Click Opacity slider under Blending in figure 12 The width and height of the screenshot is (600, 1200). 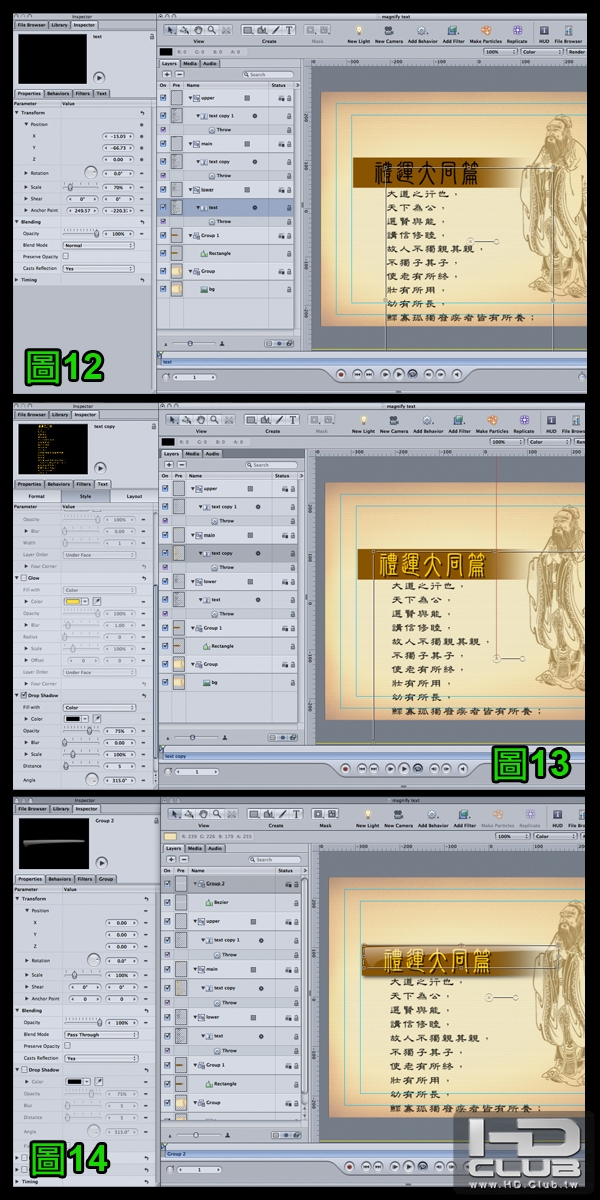click(81, 233)
